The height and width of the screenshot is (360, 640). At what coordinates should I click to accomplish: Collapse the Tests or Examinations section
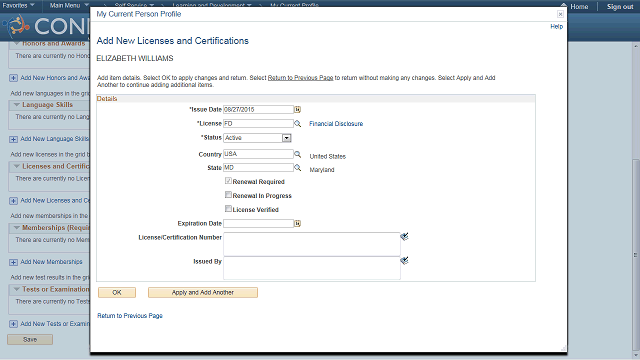(17, 289)
